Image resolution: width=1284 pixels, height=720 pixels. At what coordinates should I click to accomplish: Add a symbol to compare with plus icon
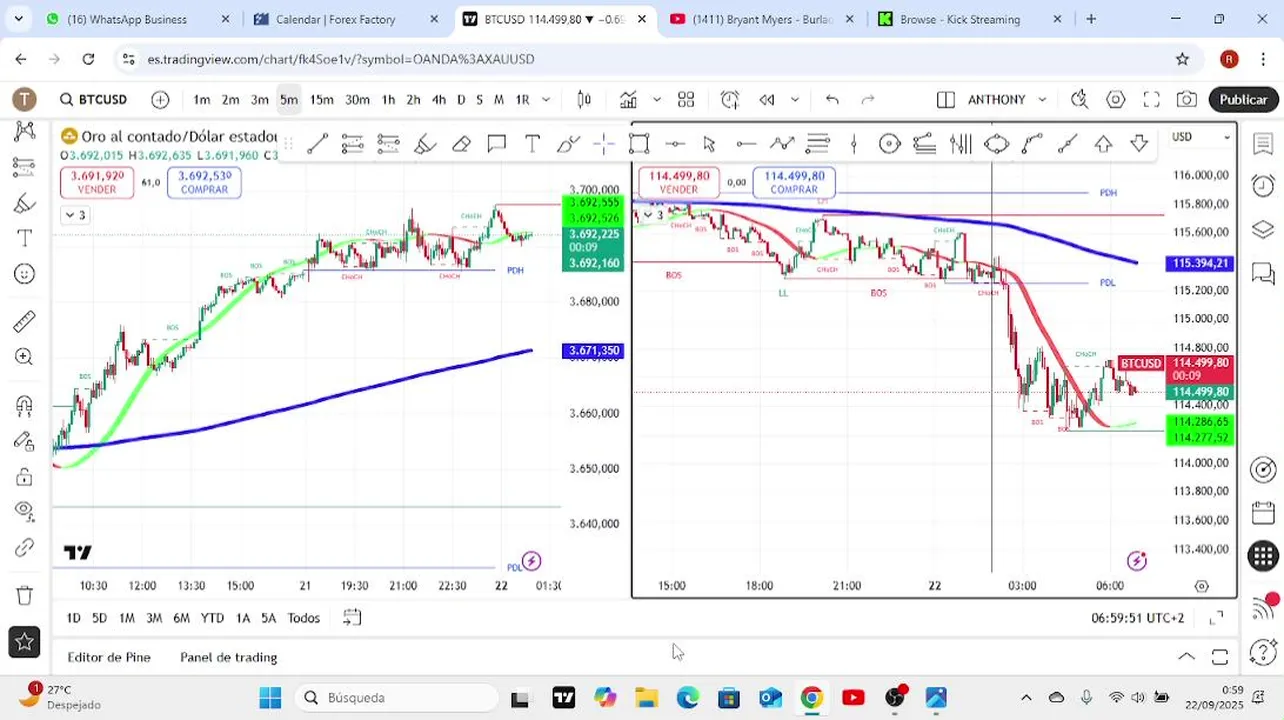click(x=160, y=99)
